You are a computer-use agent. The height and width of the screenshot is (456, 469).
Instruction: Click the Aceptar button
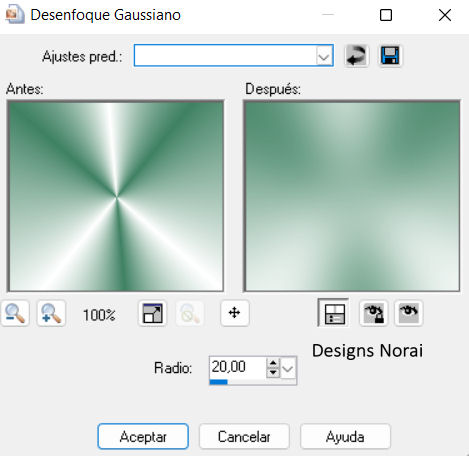[x=143, y=436]
